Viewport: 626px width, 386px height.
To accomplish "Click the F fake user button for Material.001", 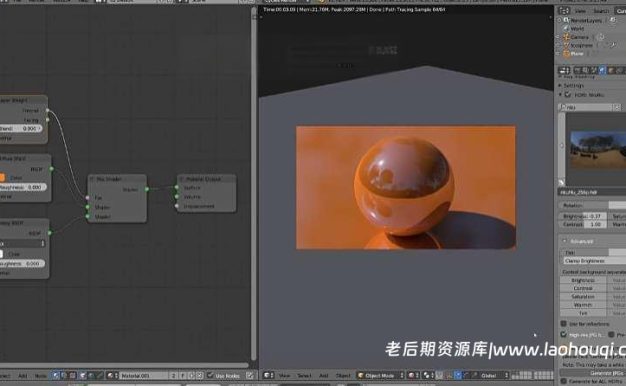I will [x=183, y=375].
